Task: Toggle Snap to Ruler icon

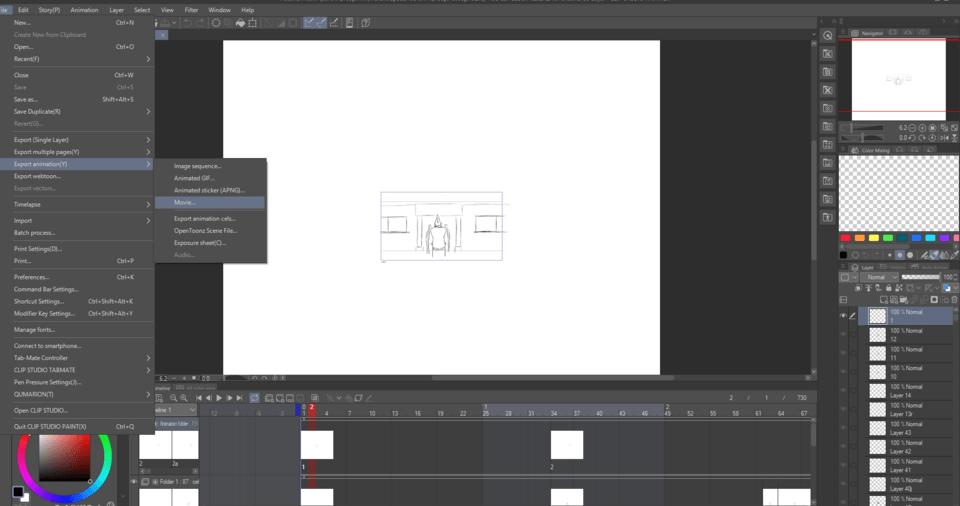Action: click(309, 23)
